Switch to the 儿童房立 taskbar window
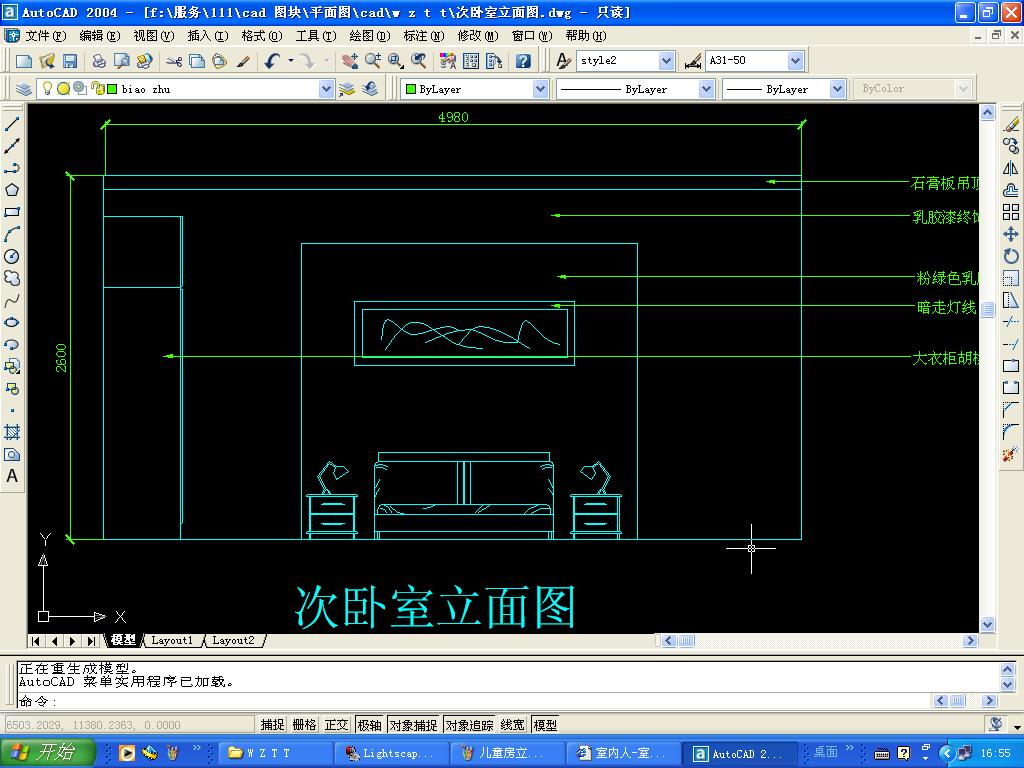This screenshot has width=1024, height=768. coord(507,753)
